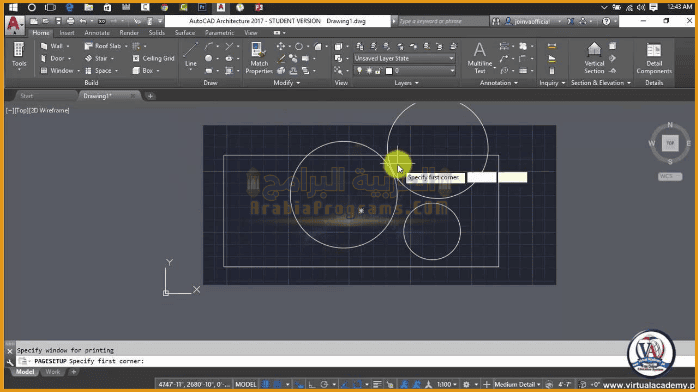
Task: Toggle layer on/off lightbulb icon
Action: [x=359, y=71]
